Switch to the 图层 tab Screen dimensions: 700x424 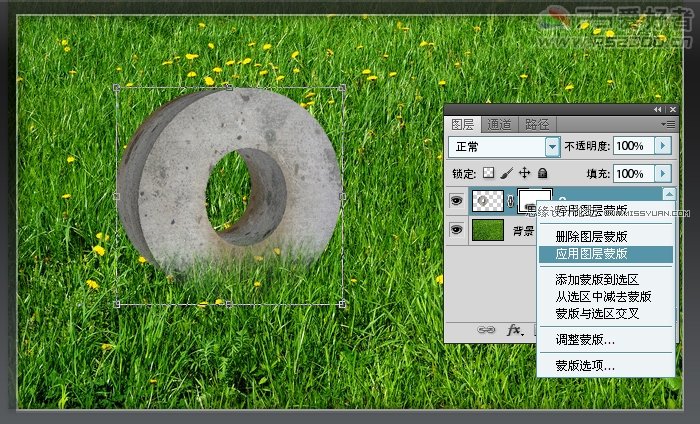(462, 125)
